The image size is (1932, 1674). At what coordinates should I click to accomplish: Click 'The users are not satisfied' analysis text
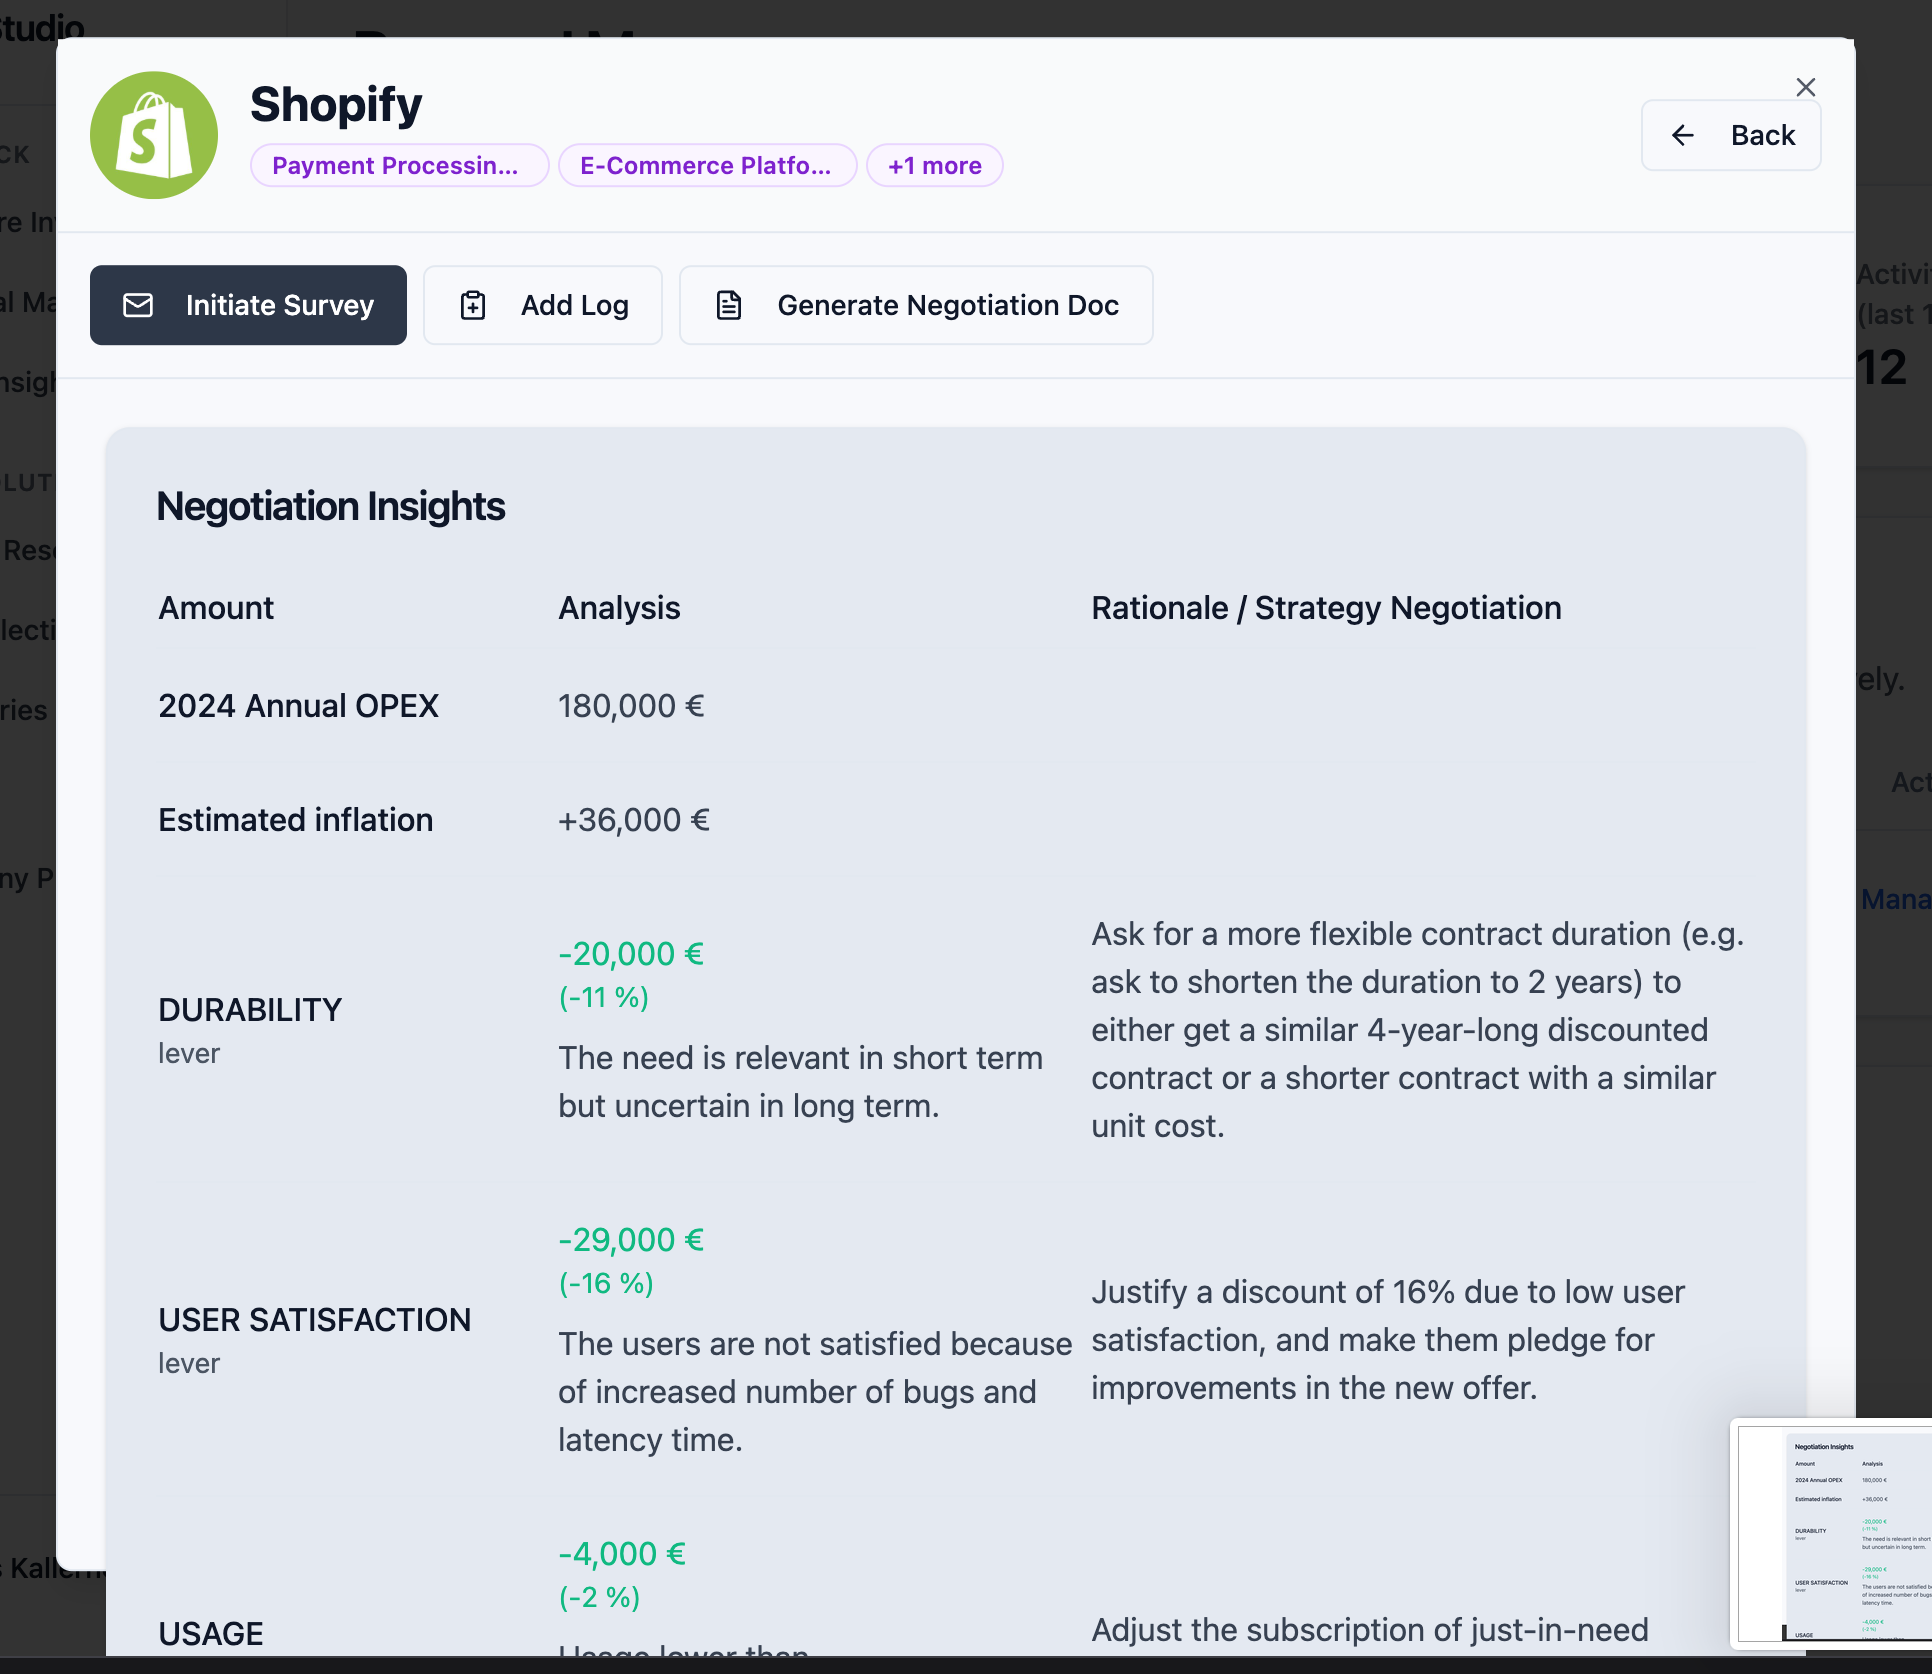[x=815, y=1392]
